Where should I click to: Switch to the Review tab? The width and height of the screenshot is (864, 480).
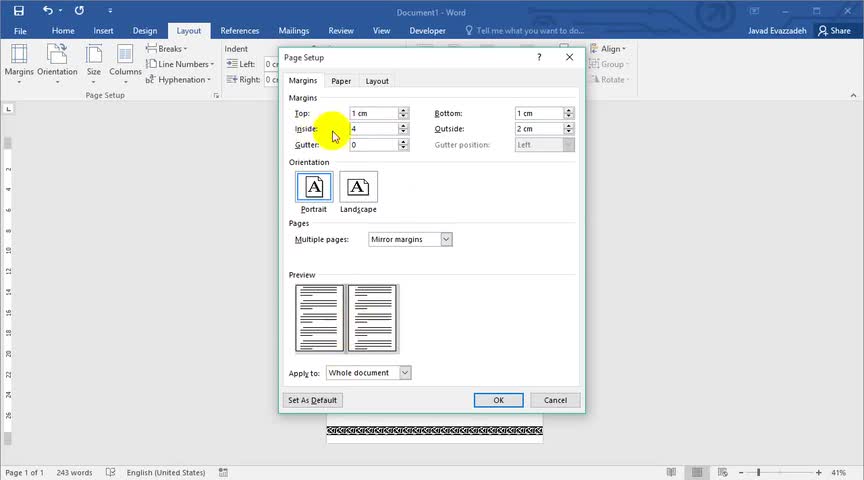pyautogui.click(x=341, y=31)
